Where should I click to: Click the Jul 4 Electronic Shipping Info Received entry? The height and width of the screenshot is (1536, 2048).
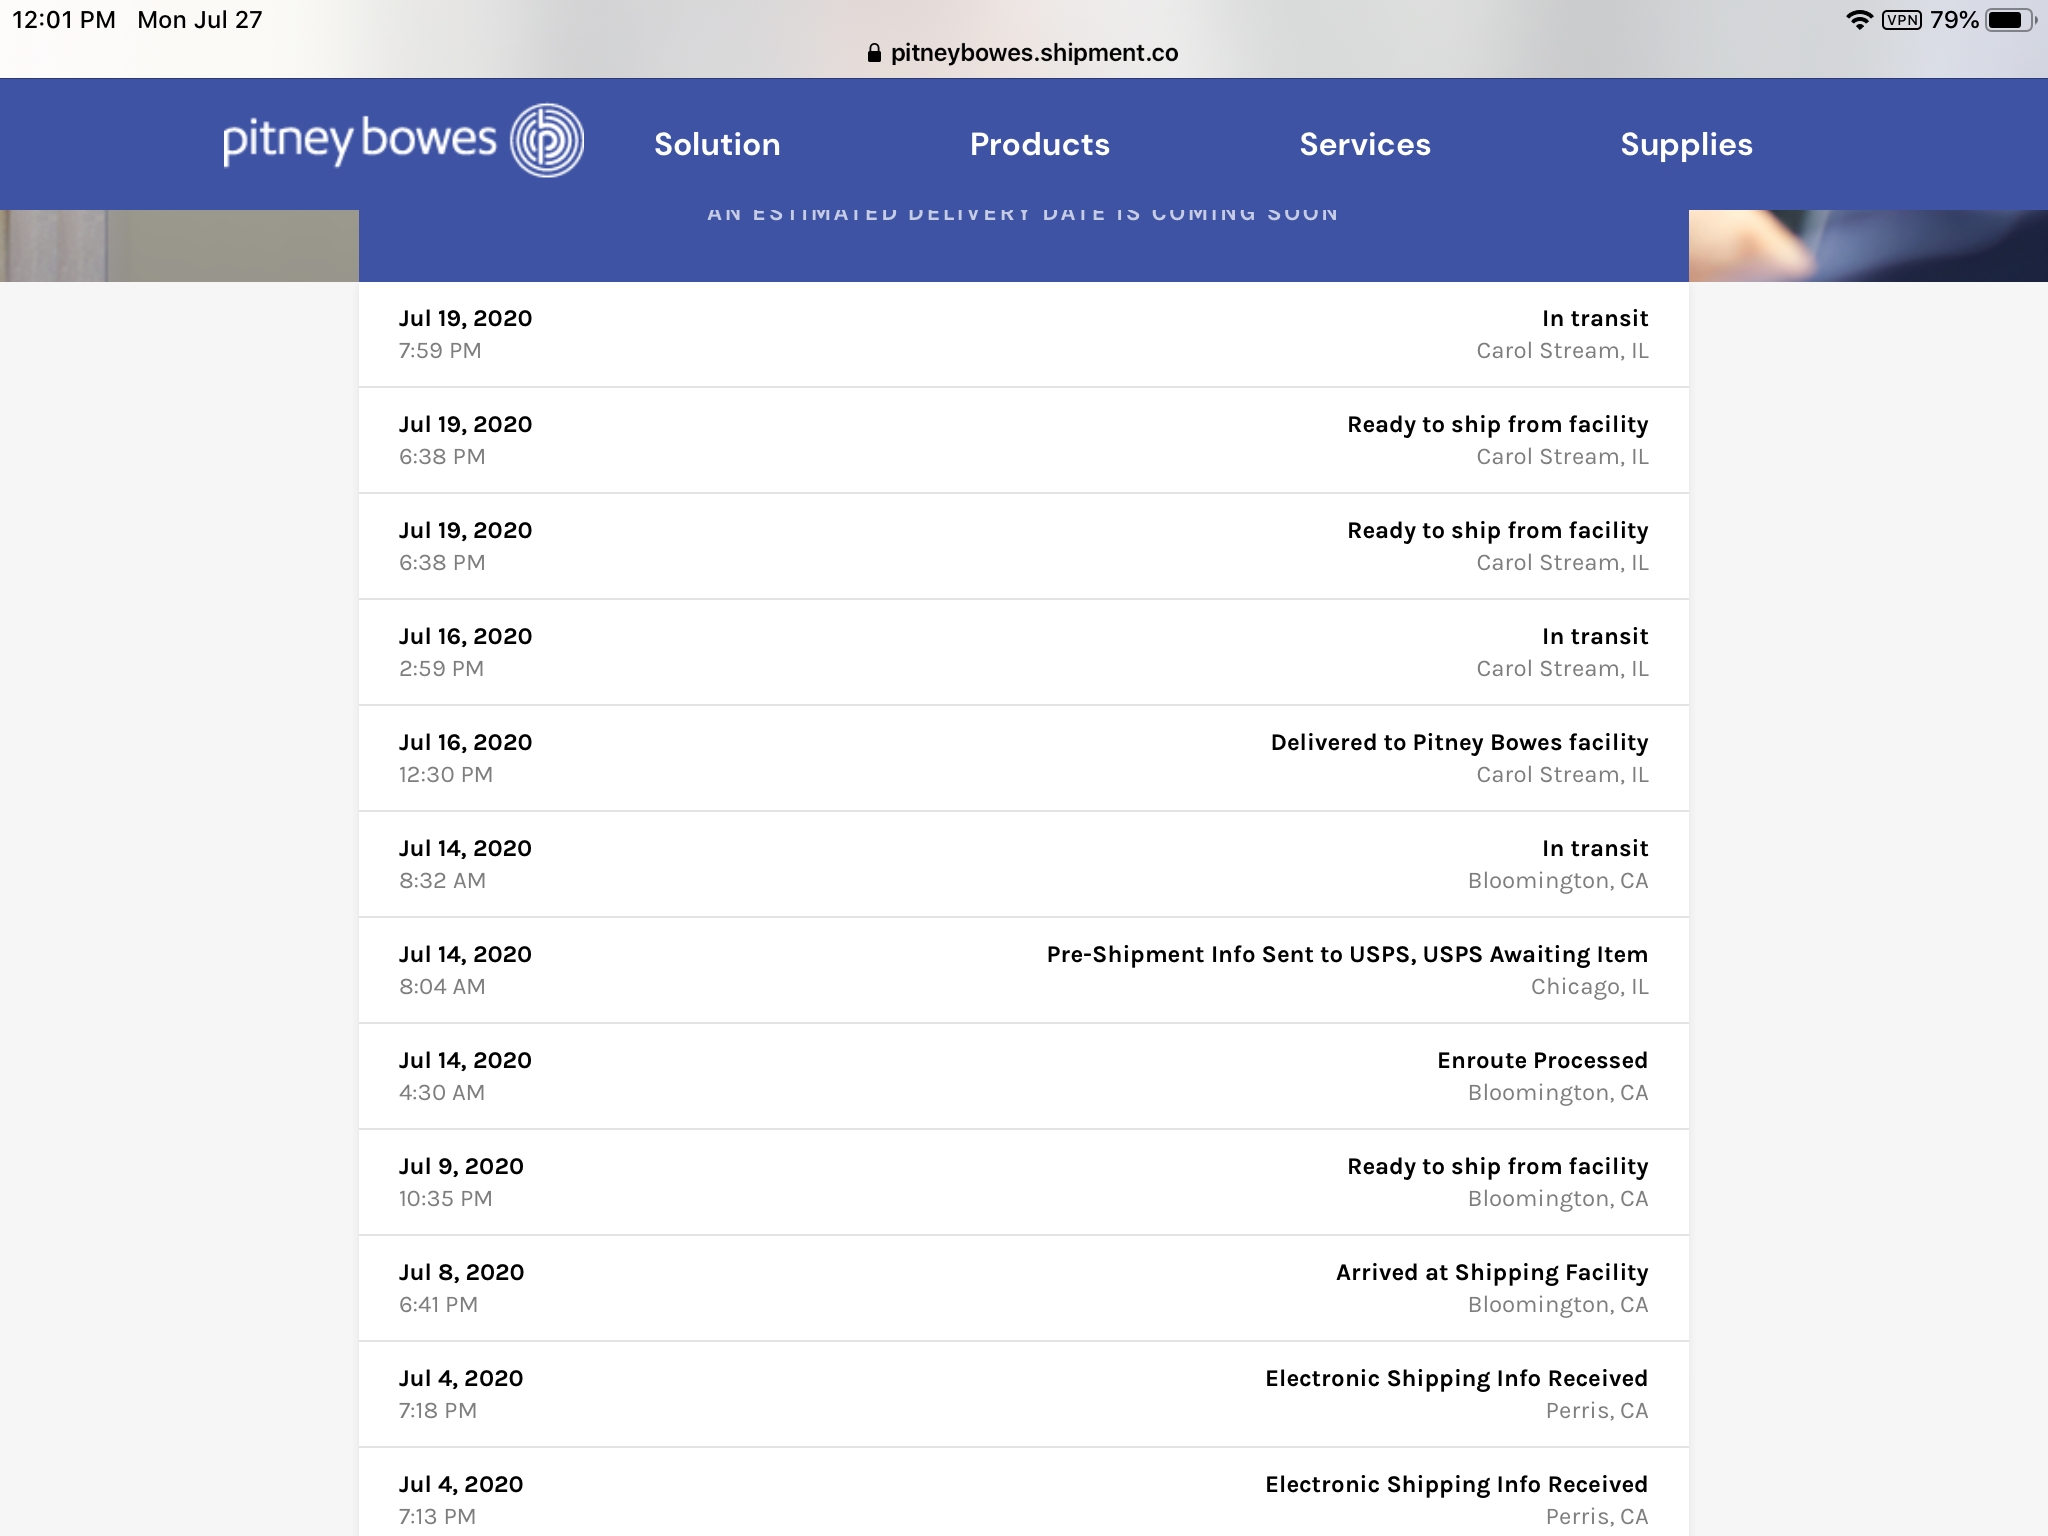point(1022,1393)
